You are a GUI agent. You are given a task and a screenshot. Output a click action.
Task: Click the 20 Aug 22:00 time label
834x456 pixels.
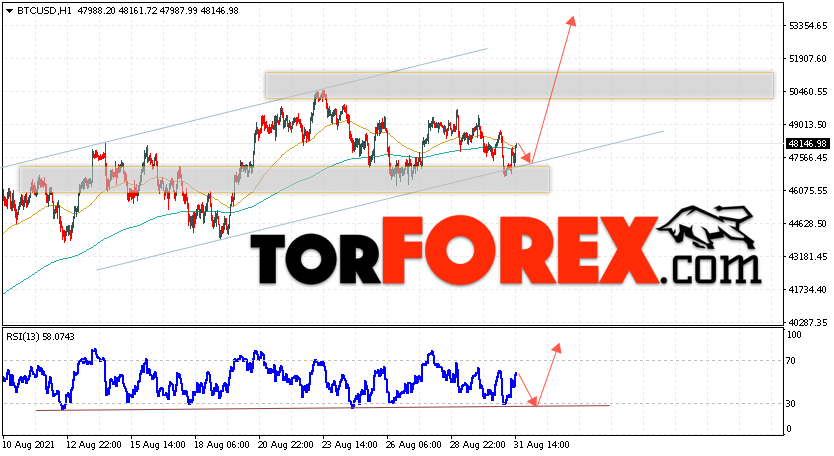click(x=286, y=445)
